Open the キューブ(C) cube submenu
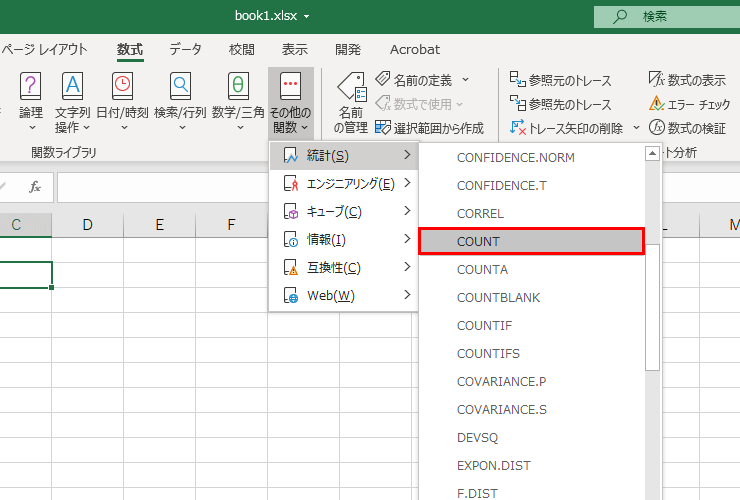The height and width of the screenshot is (500, 740). point(344,211)
